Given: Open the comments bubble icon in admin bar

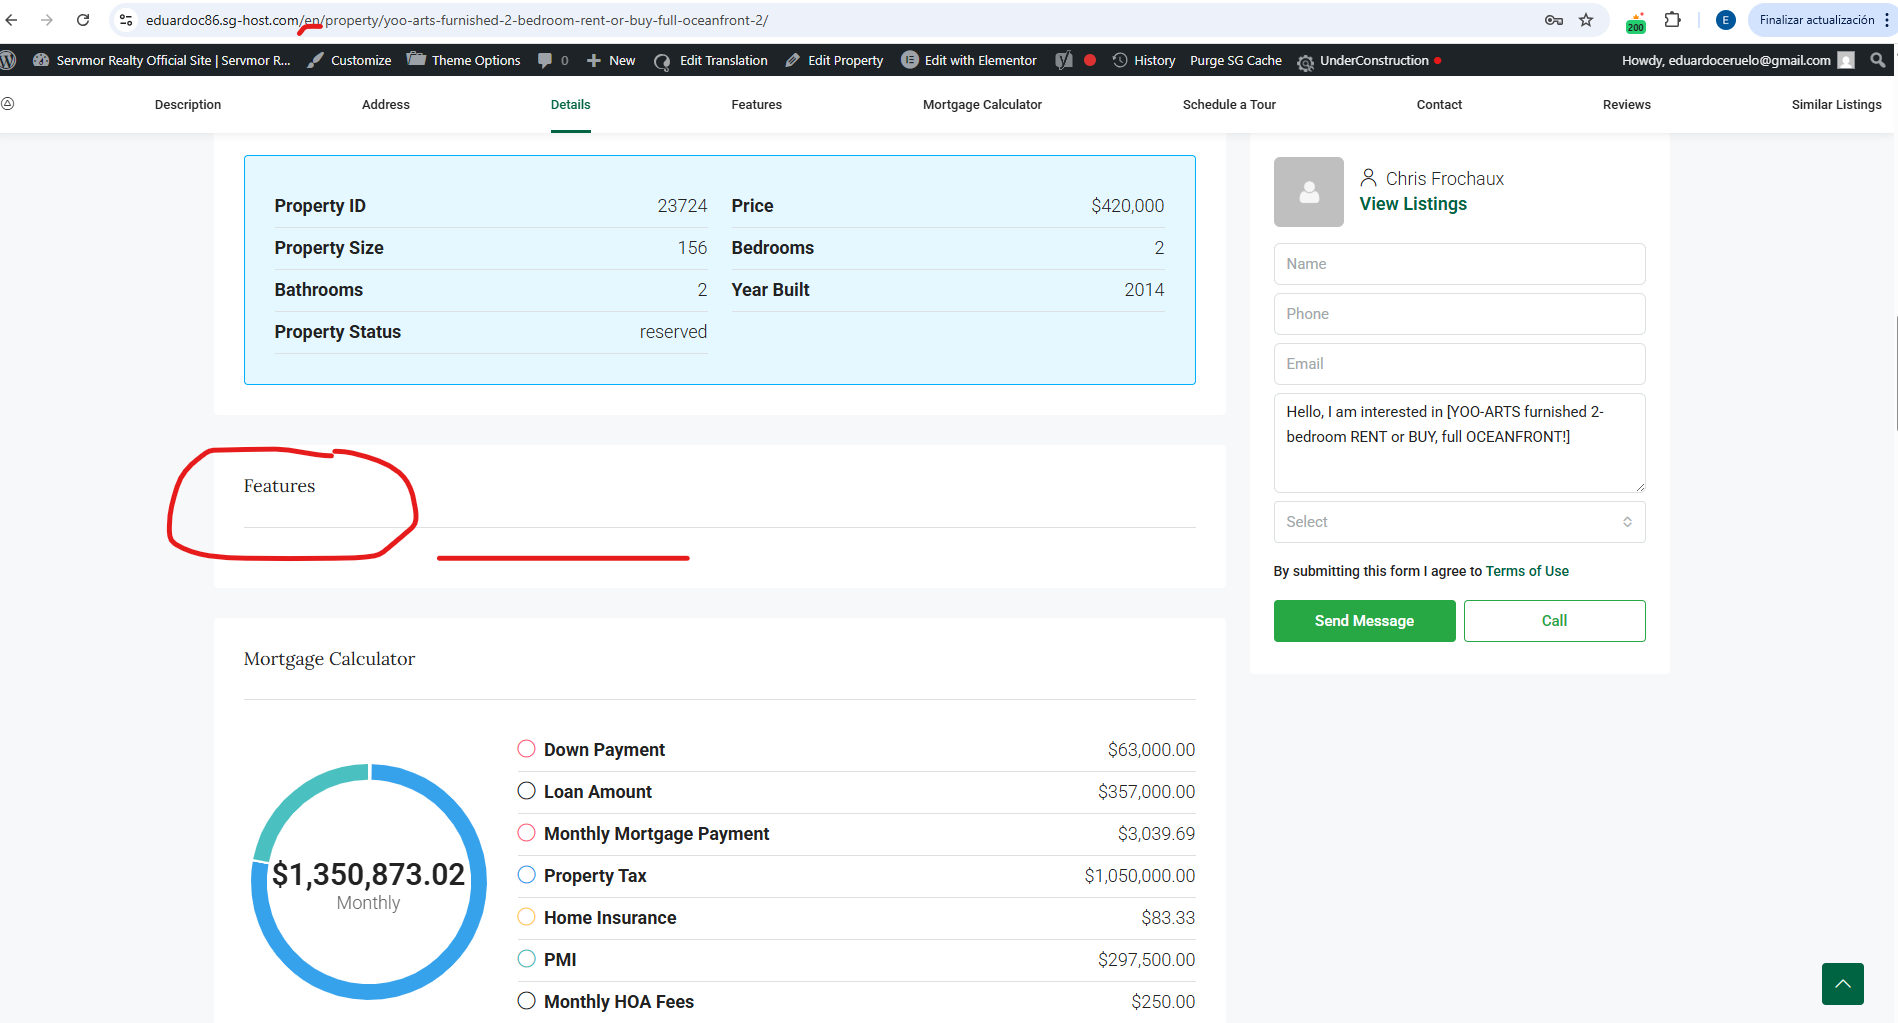Looking at the screenshot, I should (x=552, y=60).
